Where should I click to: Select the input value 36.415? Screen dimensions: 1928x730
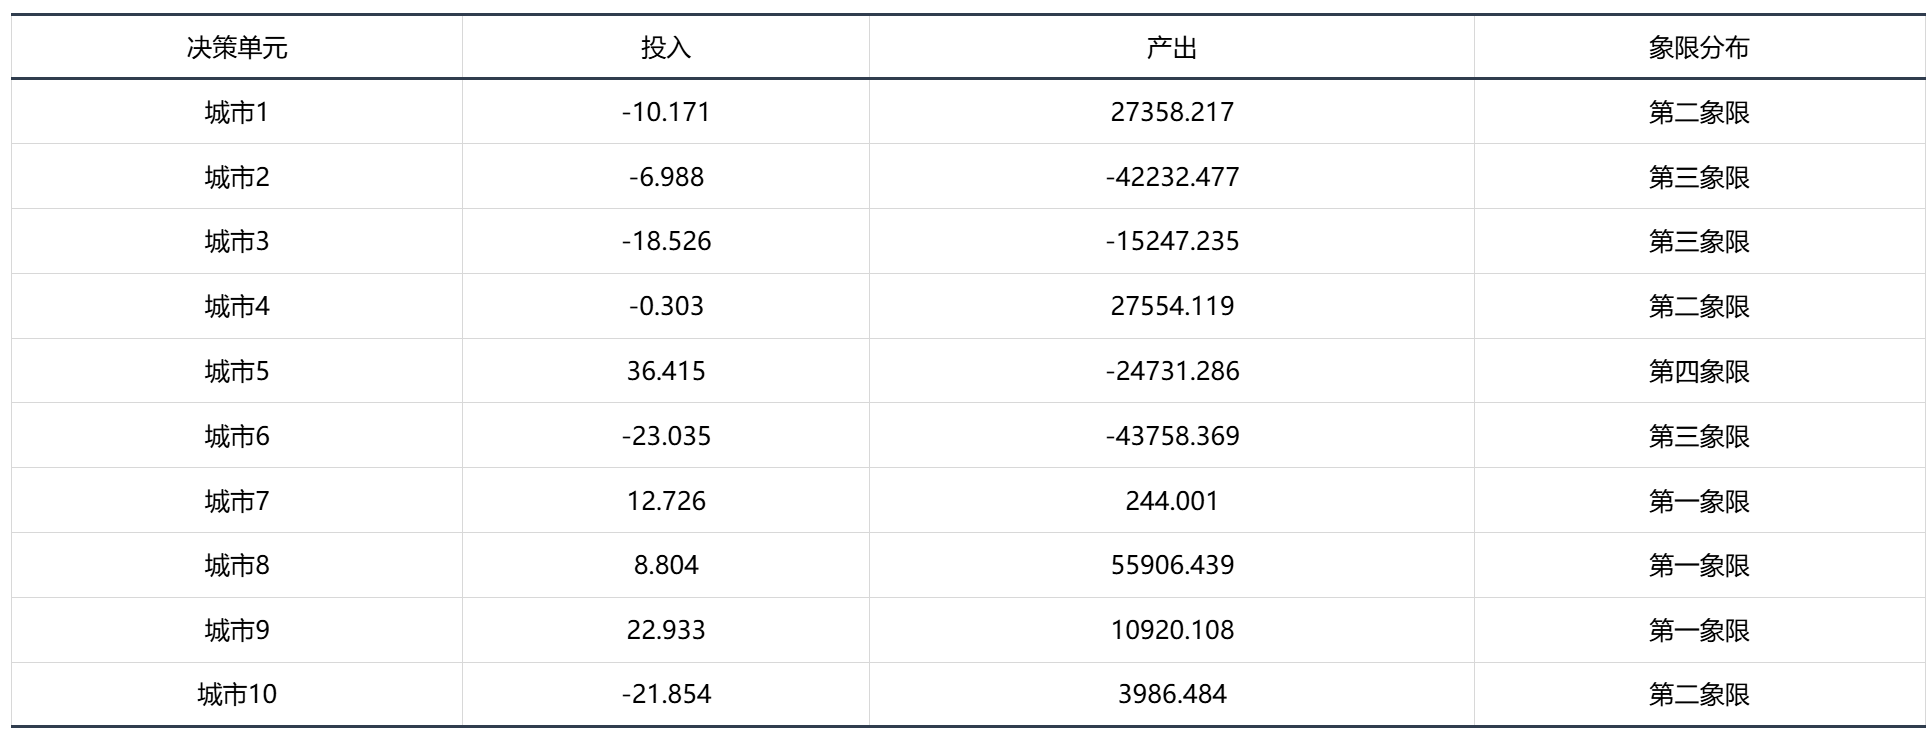pos(666,371)
